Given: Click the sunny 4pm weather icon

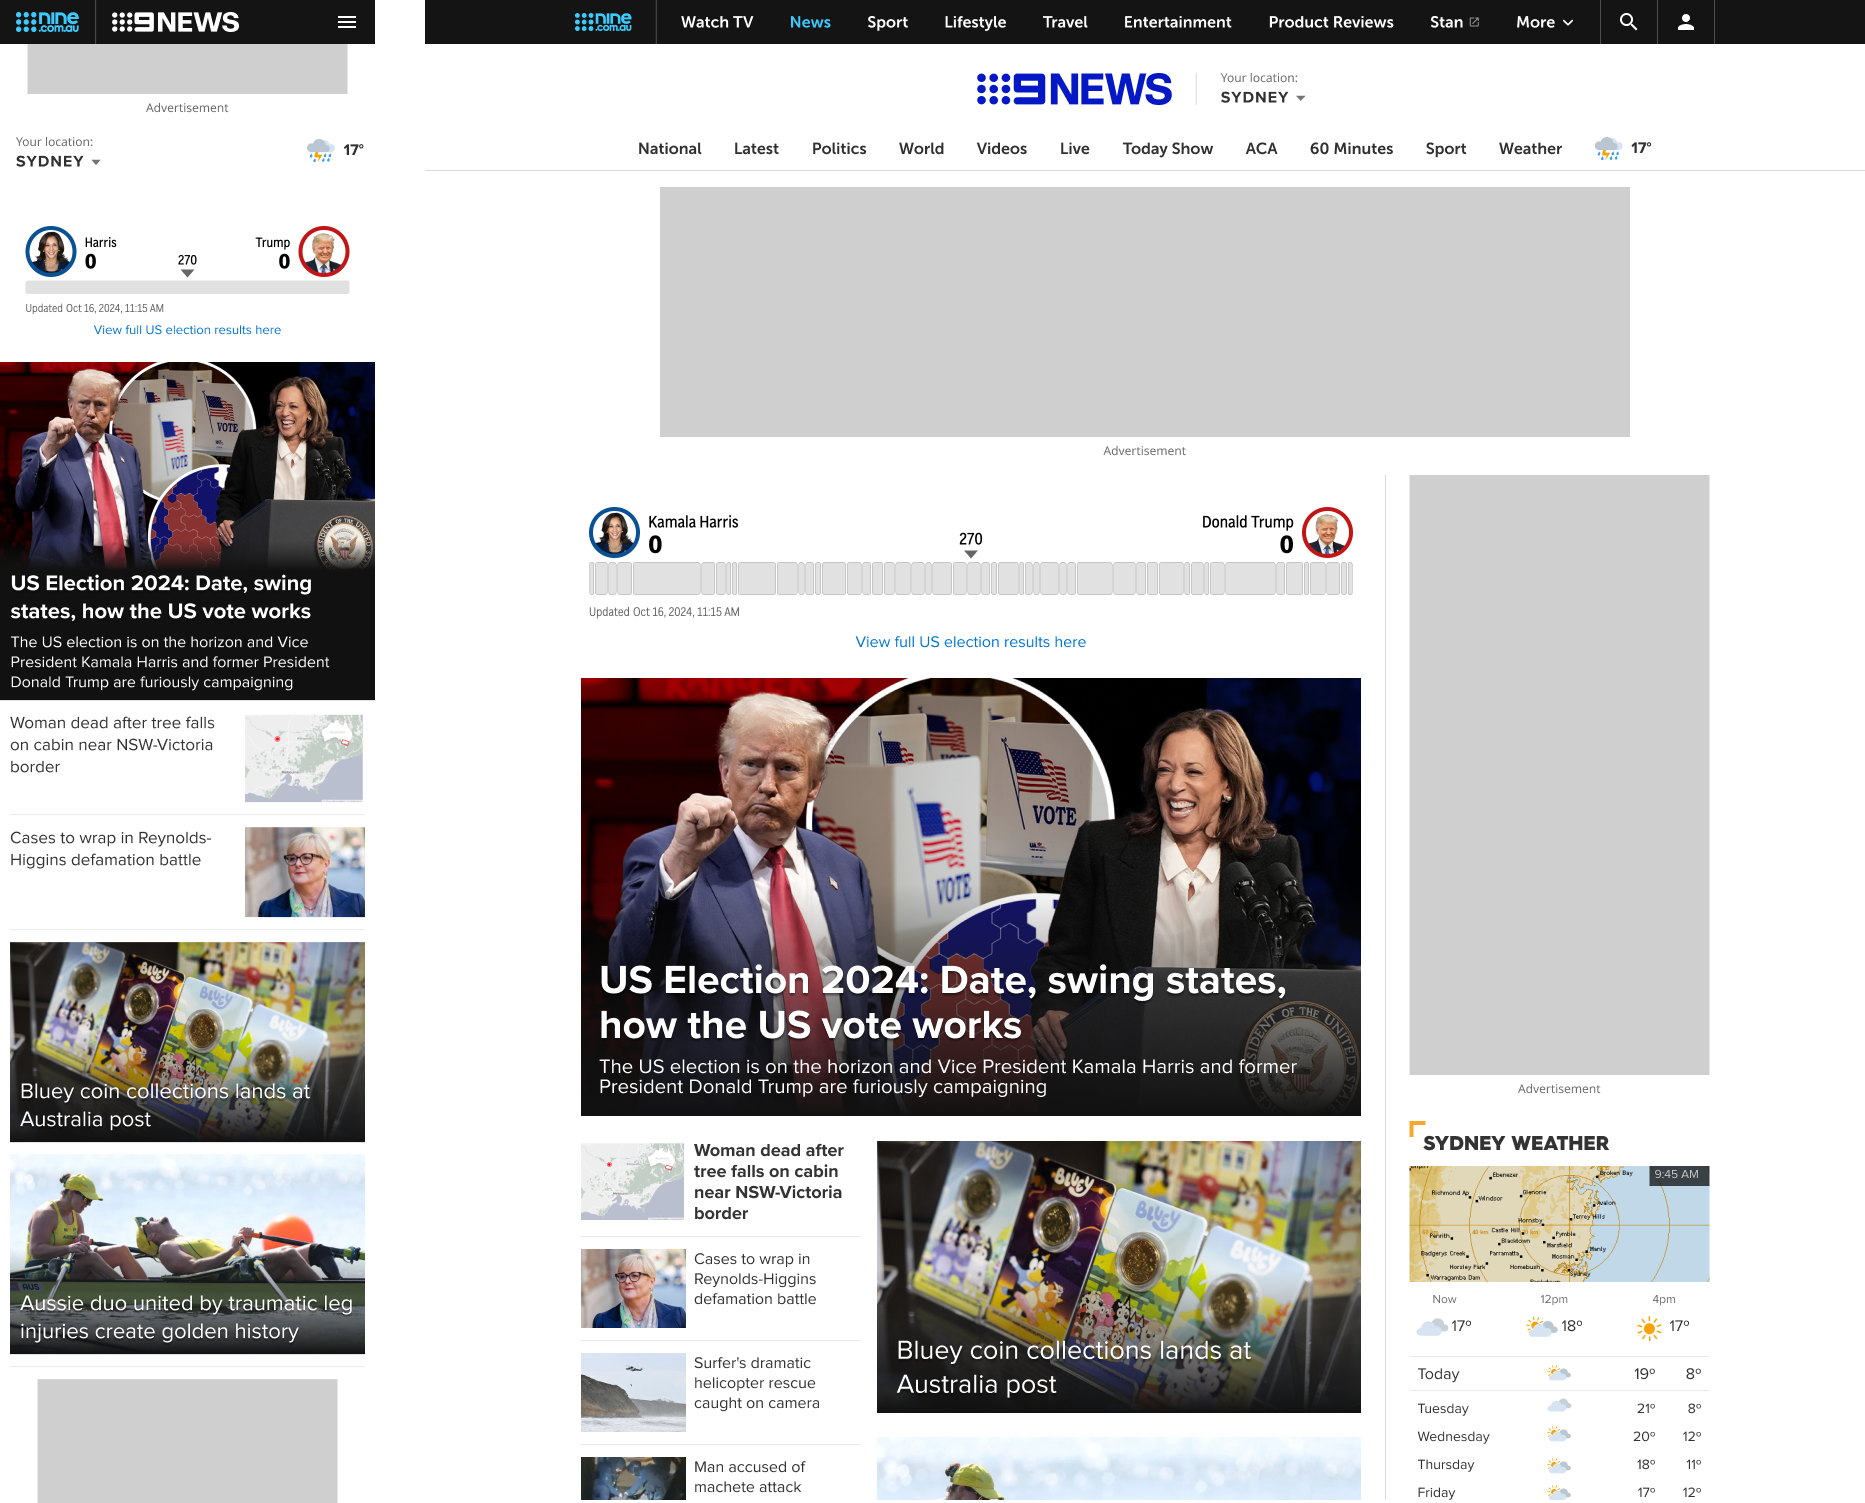Looking at the screenshot, I should pyautogui.click(x=1649, y=1328).
